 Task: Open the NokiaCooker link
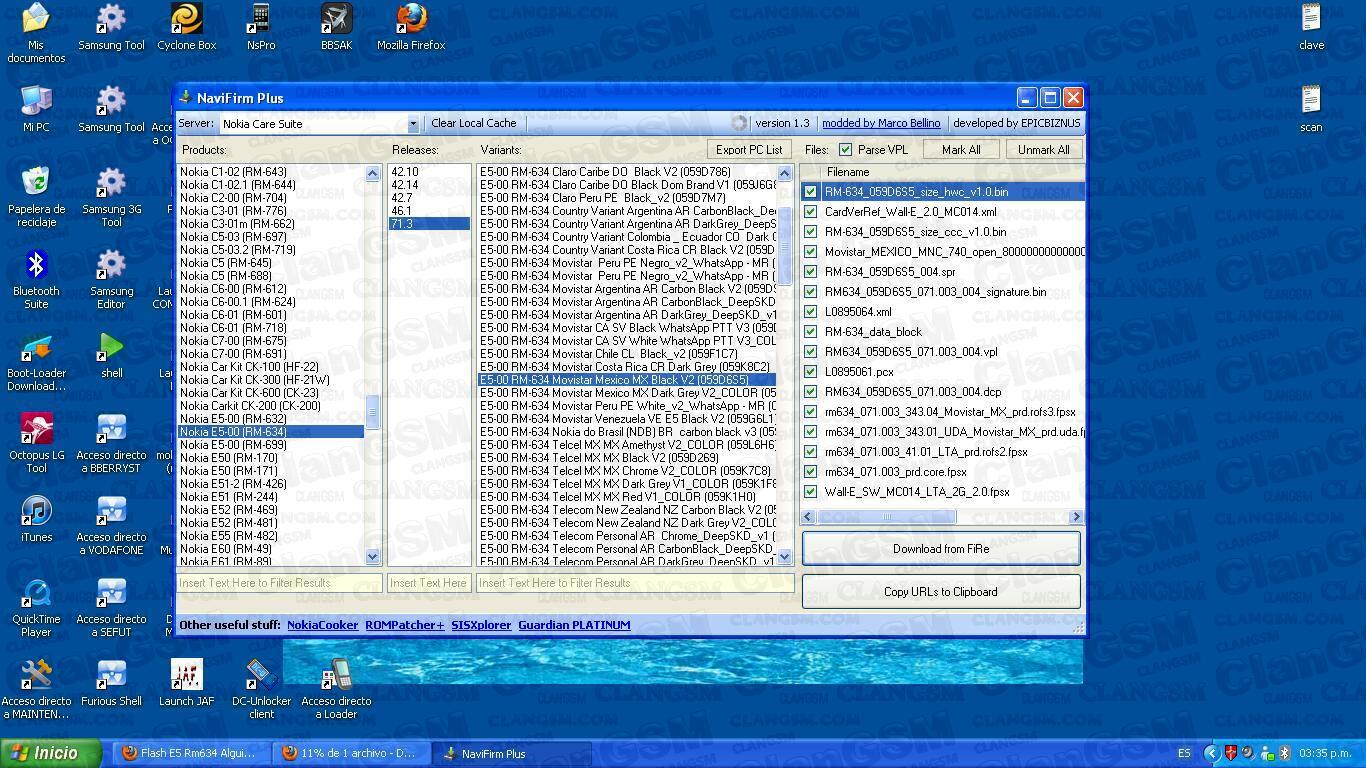pos(322,625)
